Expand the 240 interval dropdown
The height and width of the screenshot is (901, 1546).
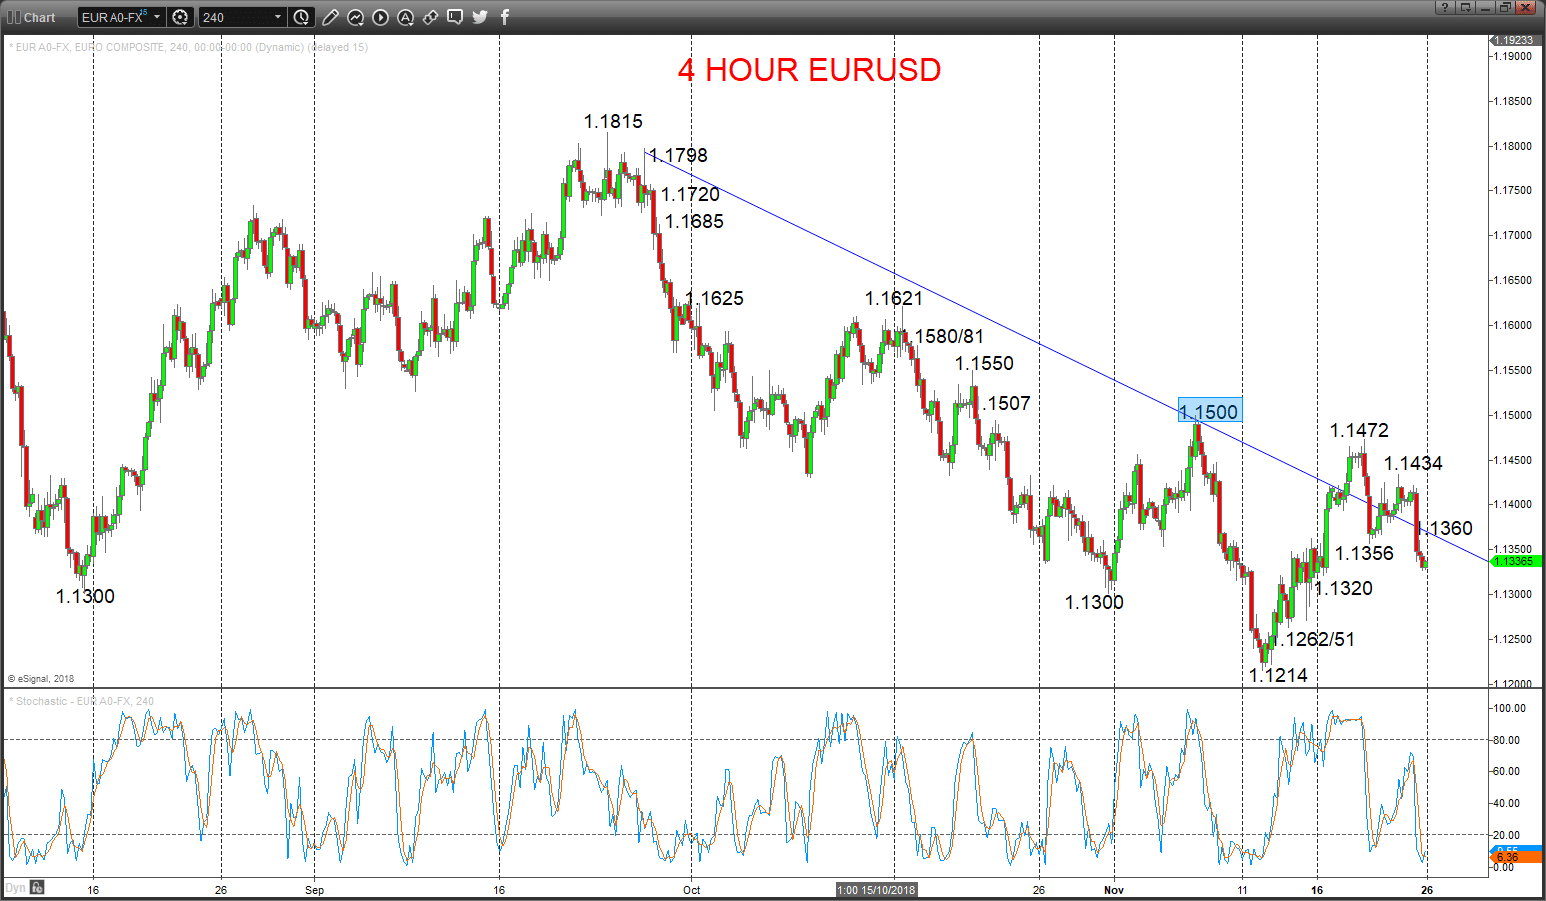click(x=278, y=17)
